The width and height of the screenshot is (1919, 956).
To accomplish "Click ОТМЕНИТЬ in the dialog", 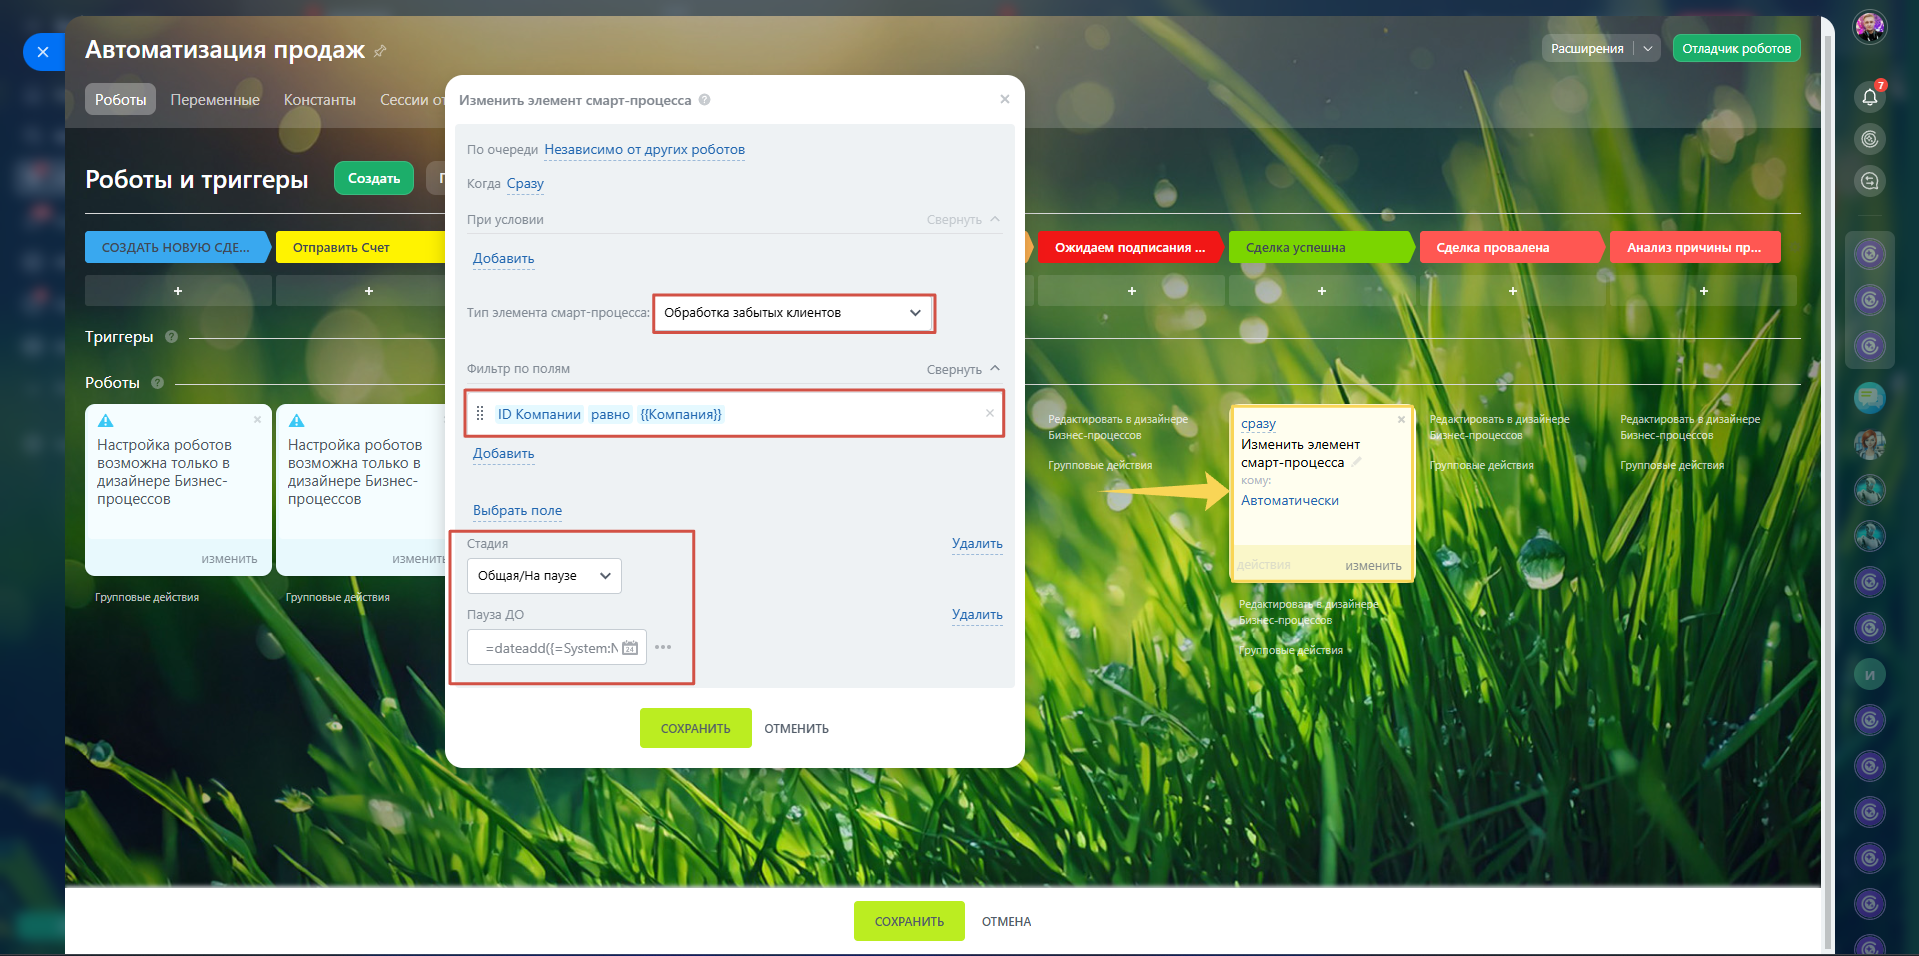I will point(796,728).
